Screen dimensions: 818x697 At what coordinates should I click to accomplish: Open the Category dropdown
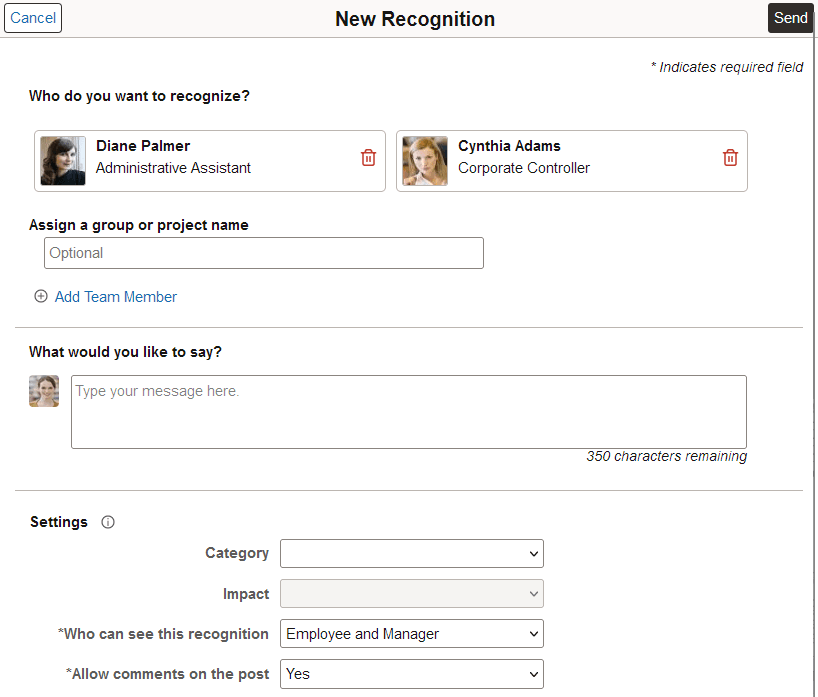(412, 553)
